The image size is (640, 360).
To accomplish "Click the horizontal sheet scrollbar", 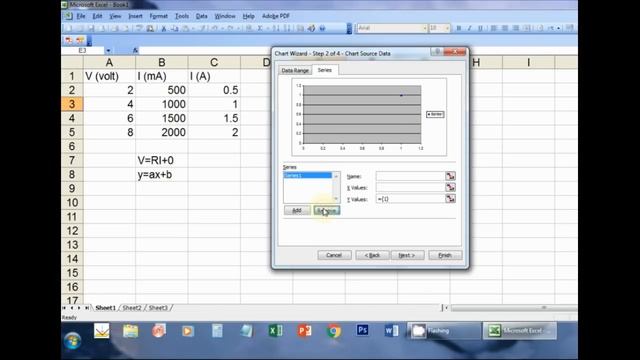I will tap(513, 308).
